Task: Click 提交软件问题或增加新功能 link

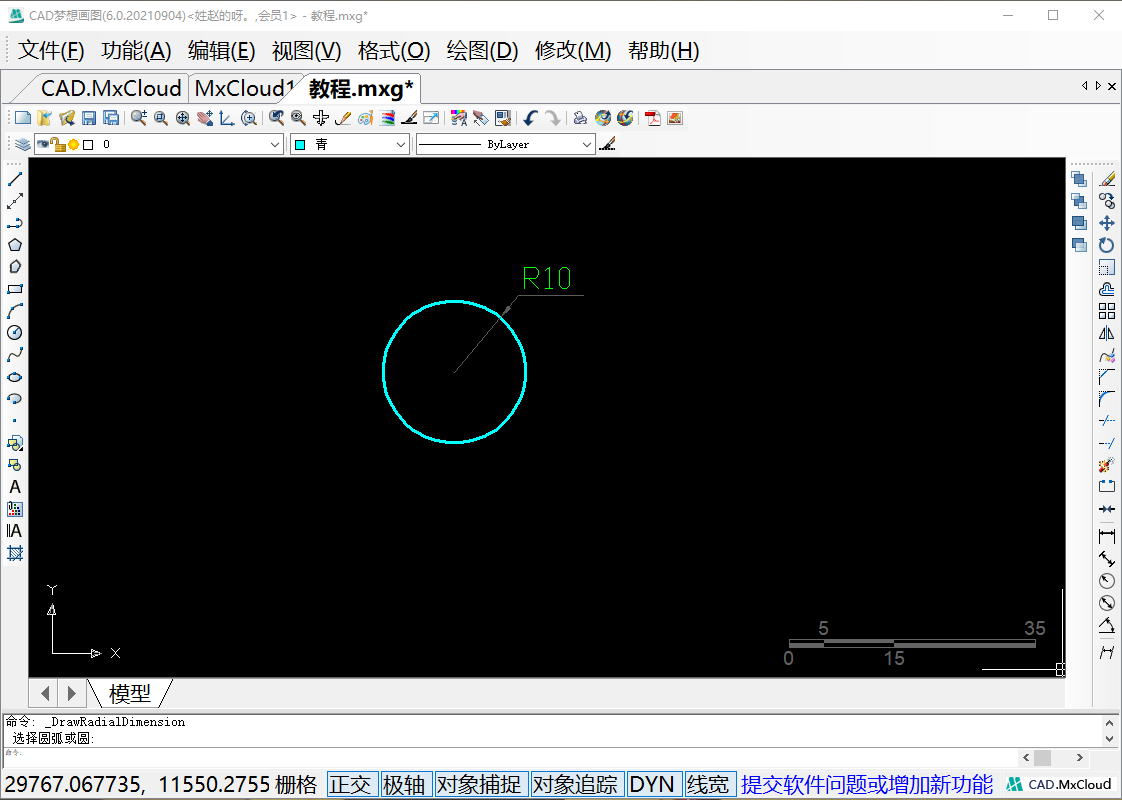Action: [x=867, y=784]
